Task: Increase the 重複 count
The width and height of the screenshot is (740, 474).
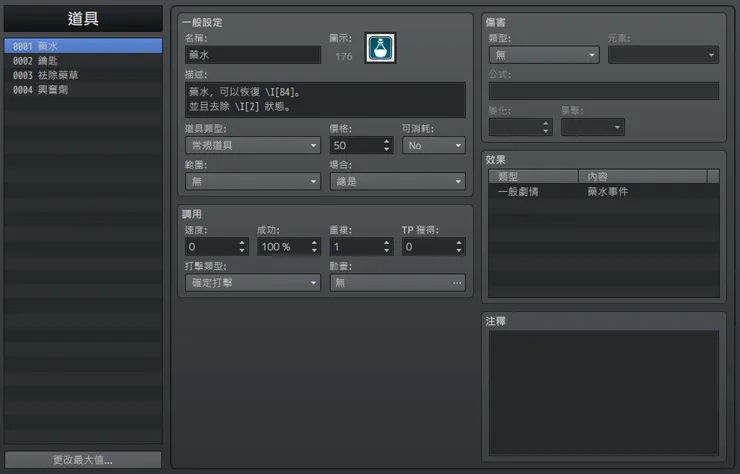Action: 387,243
